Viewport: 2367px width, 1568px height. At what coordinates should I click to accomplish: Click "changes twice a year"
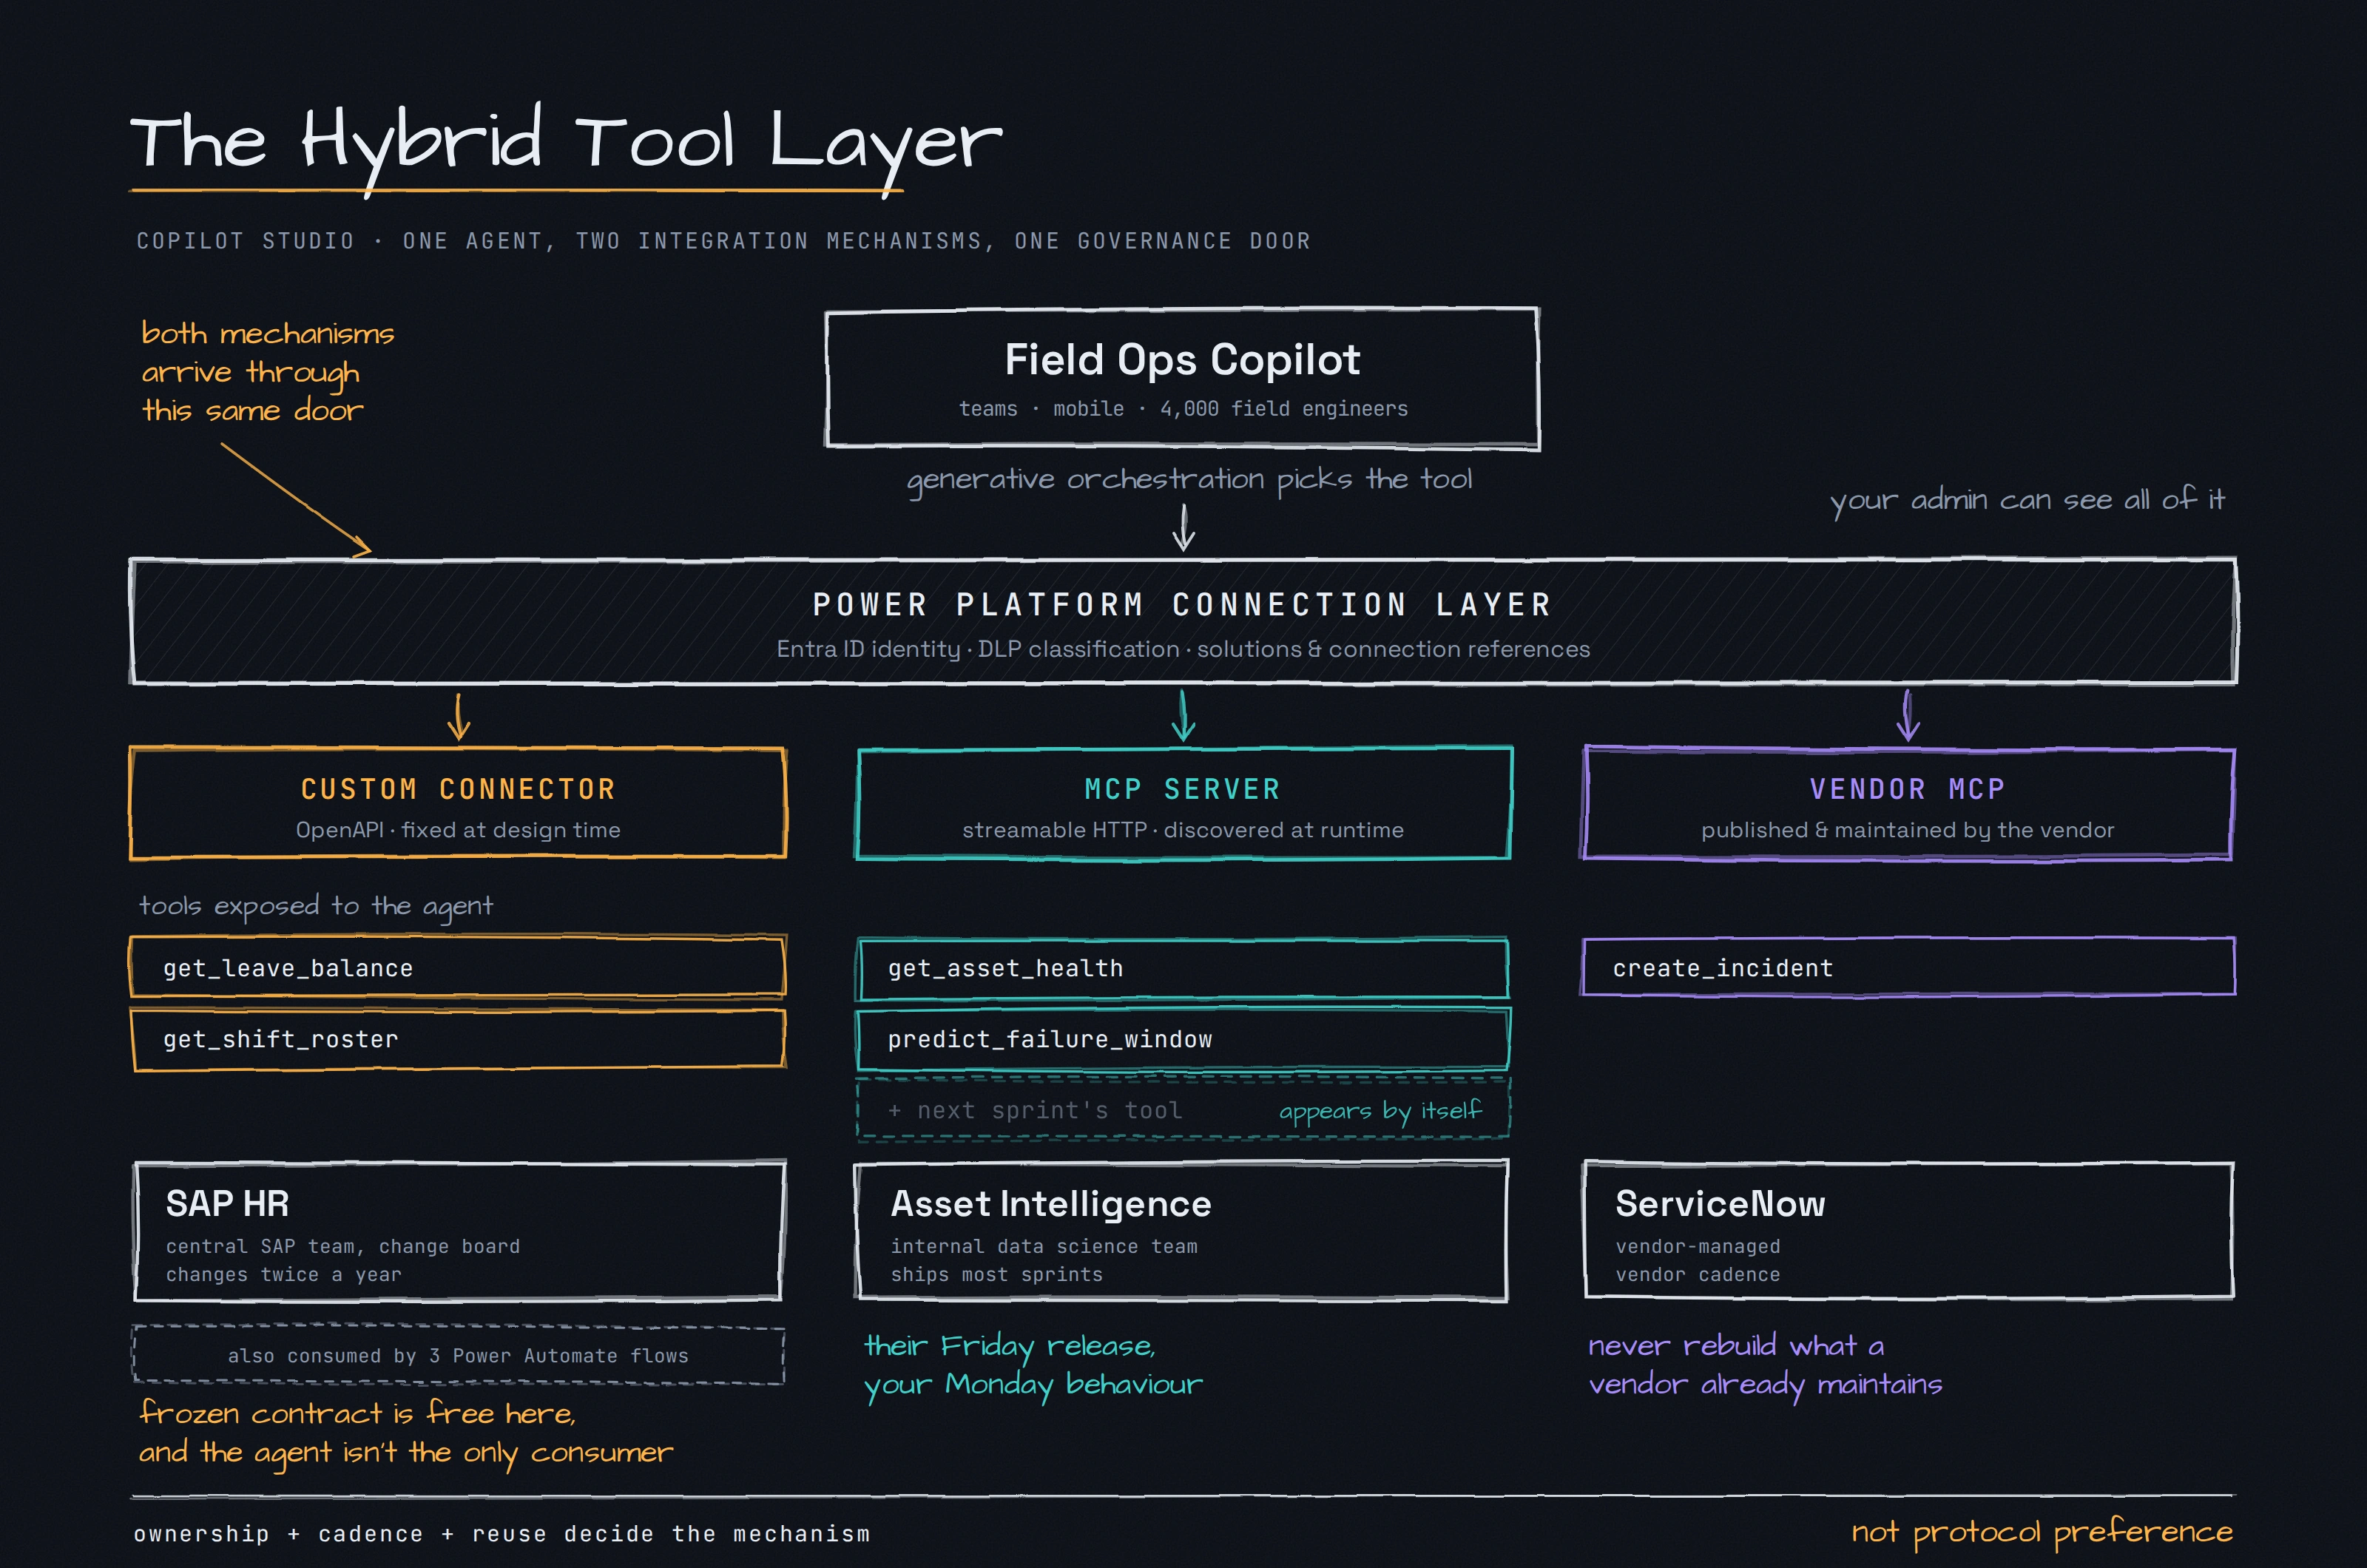pos(283,1274)
